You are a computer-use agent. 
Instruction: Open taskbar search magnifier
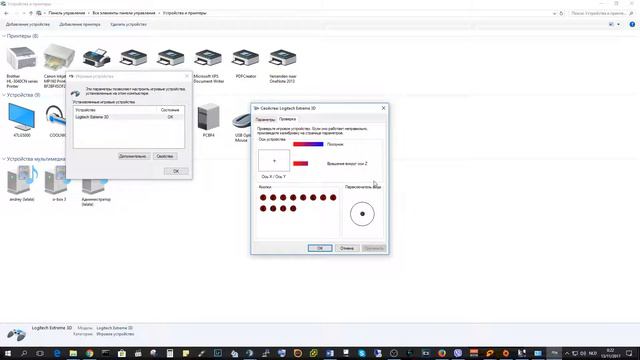pos(24,353)
